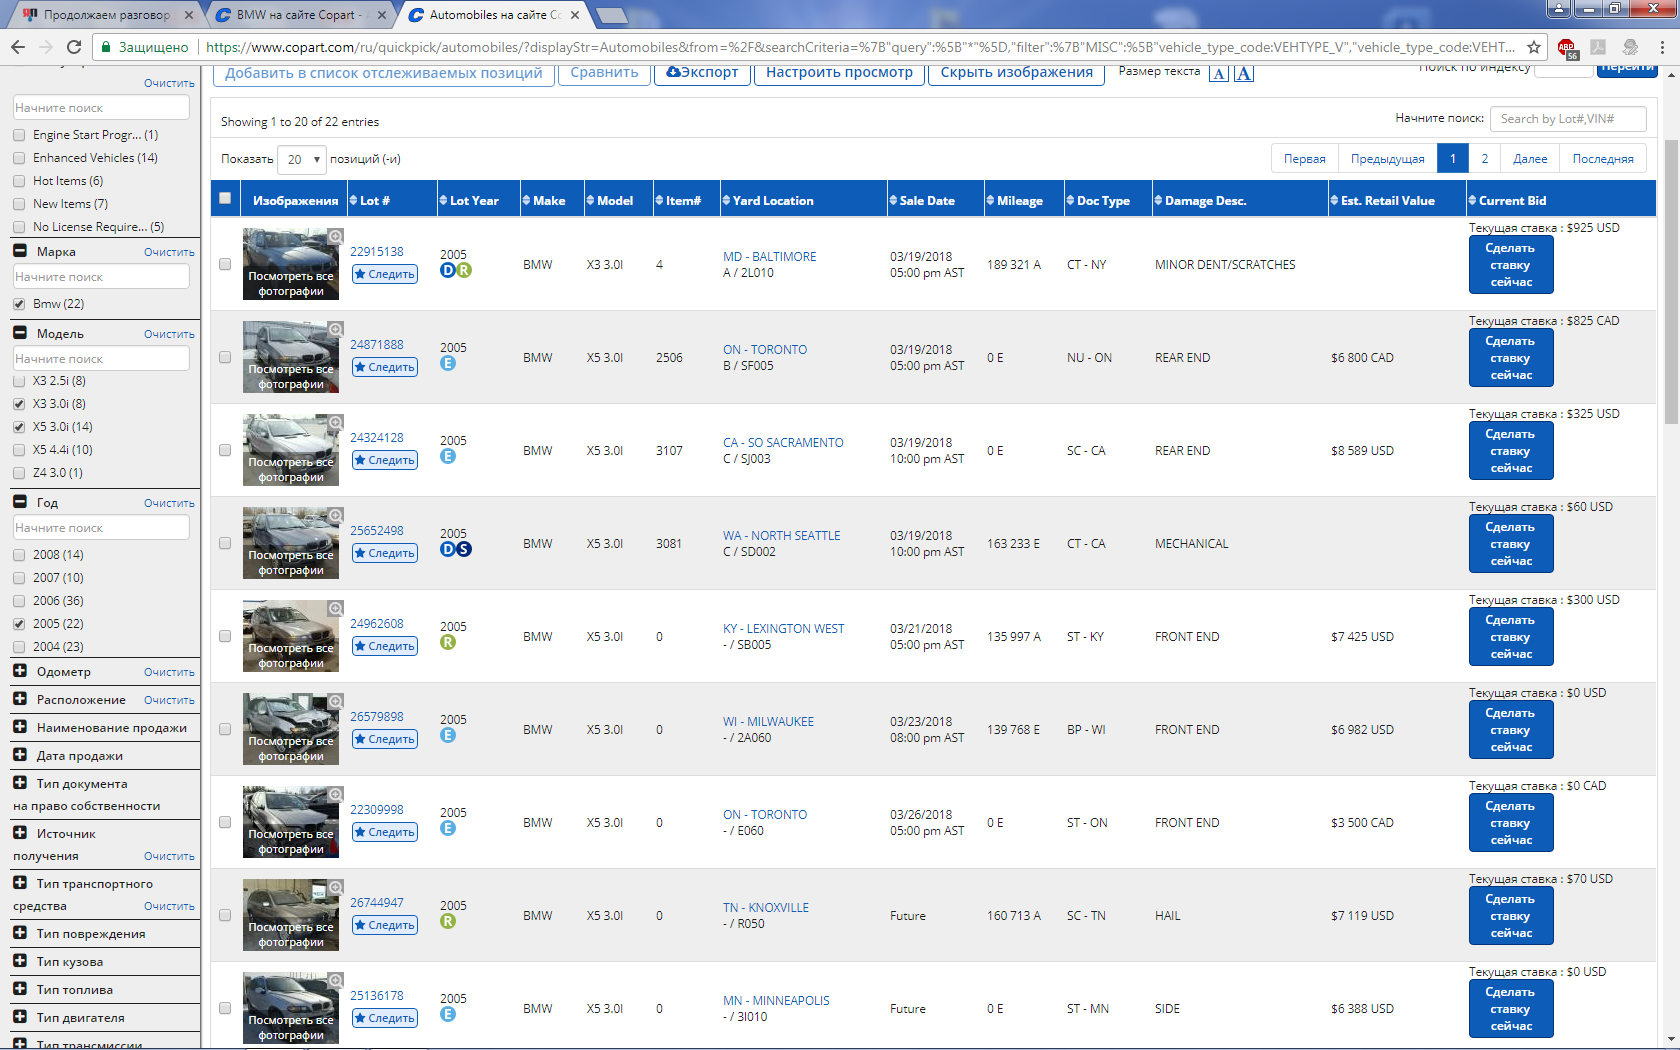Image resolution: width=1680 pixels, height=1050 pixels.
Task: Select the smaller text size A icon
Action: tap(1218, 73)
